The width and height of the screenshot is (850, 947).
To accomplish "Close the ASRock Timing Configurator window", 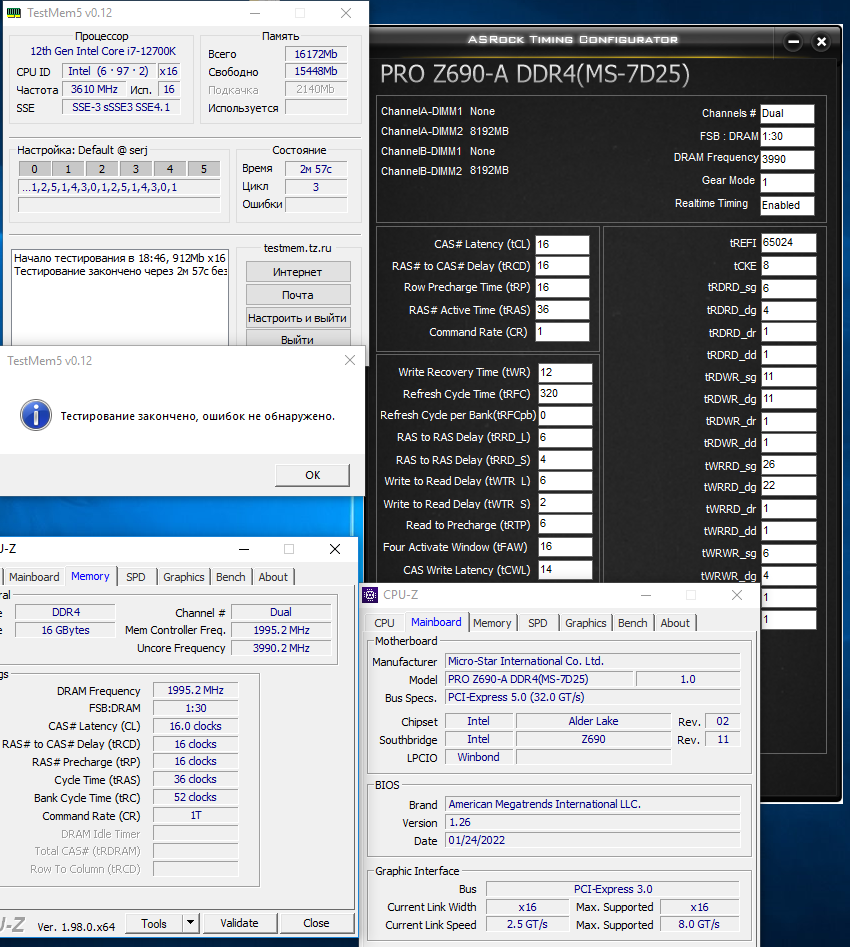I will click(821, 42).
